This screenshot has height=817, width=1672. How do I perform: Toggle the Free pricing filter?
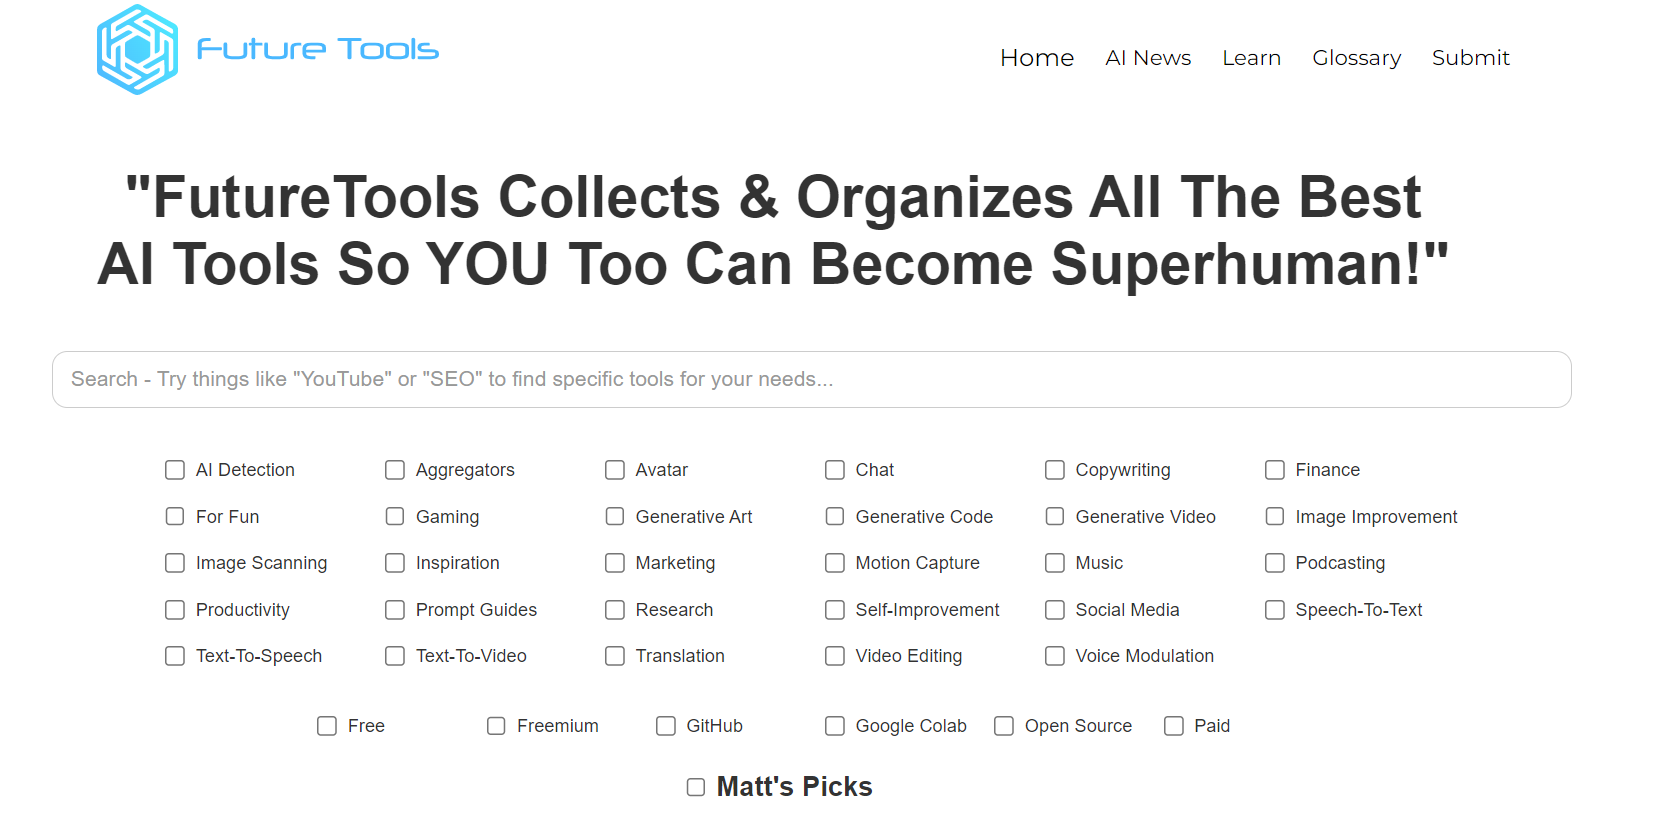[327, 726]
